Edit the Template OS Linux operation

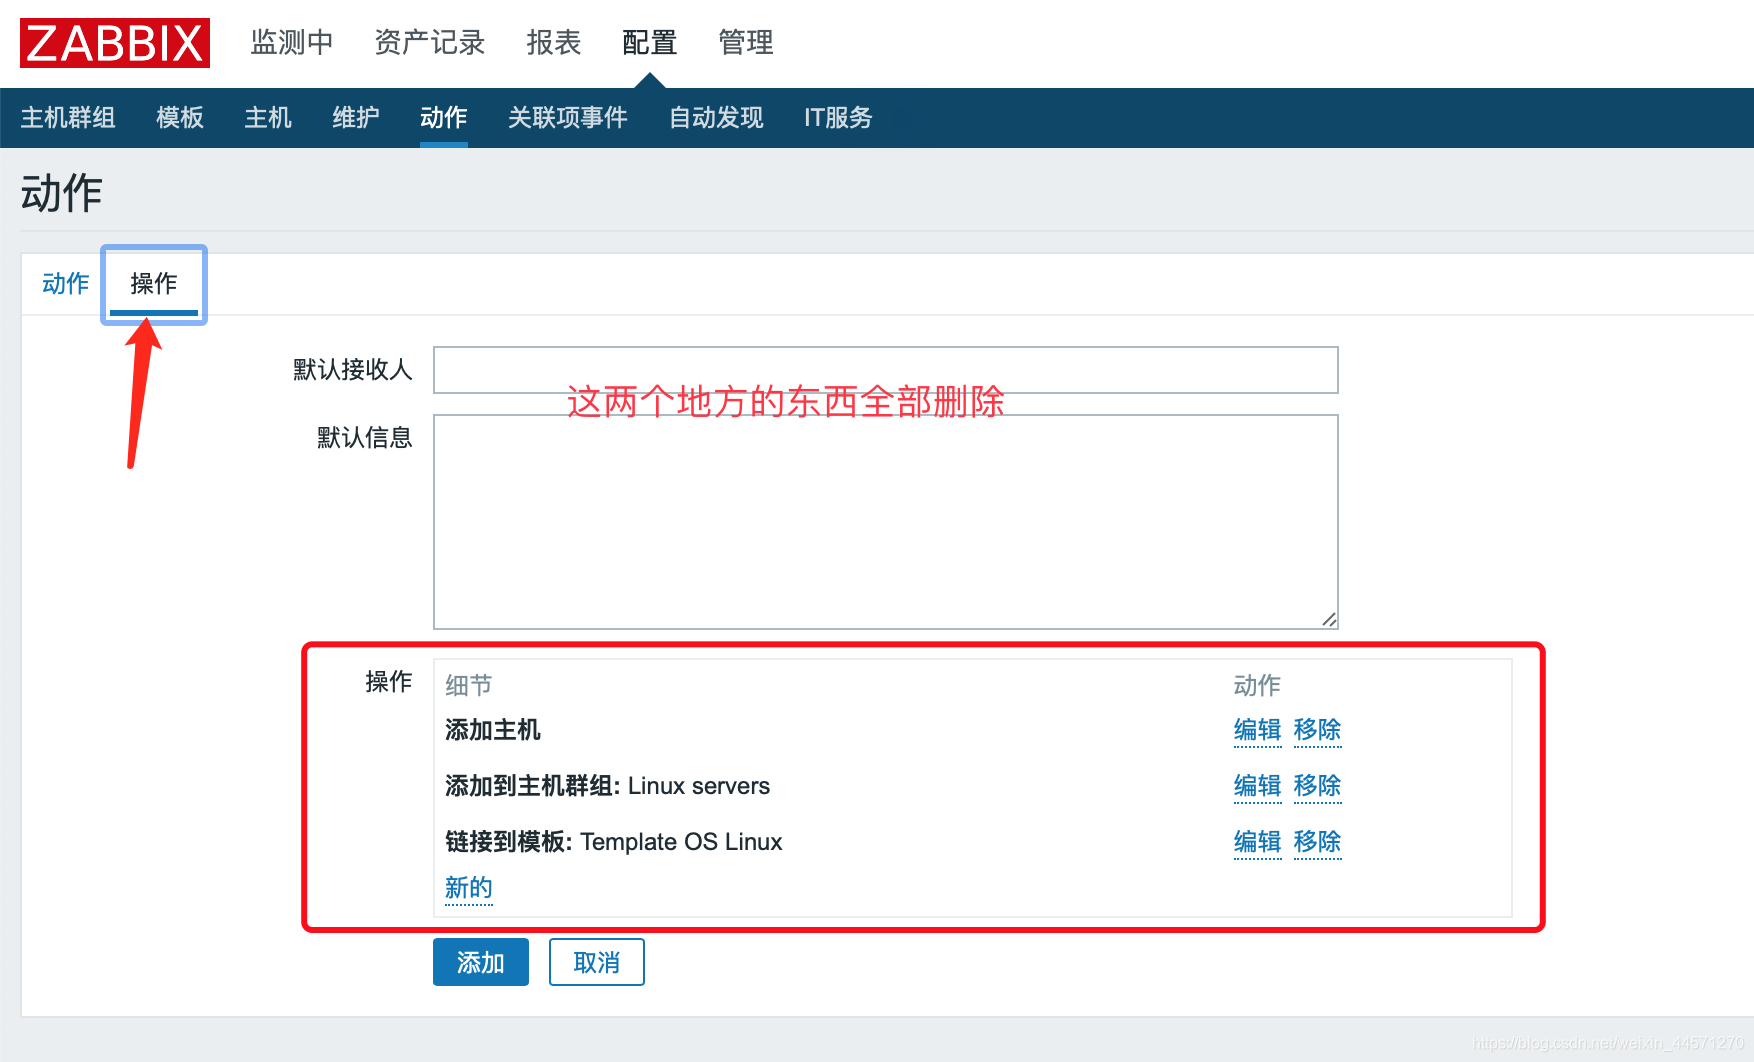click(1258, 842)
